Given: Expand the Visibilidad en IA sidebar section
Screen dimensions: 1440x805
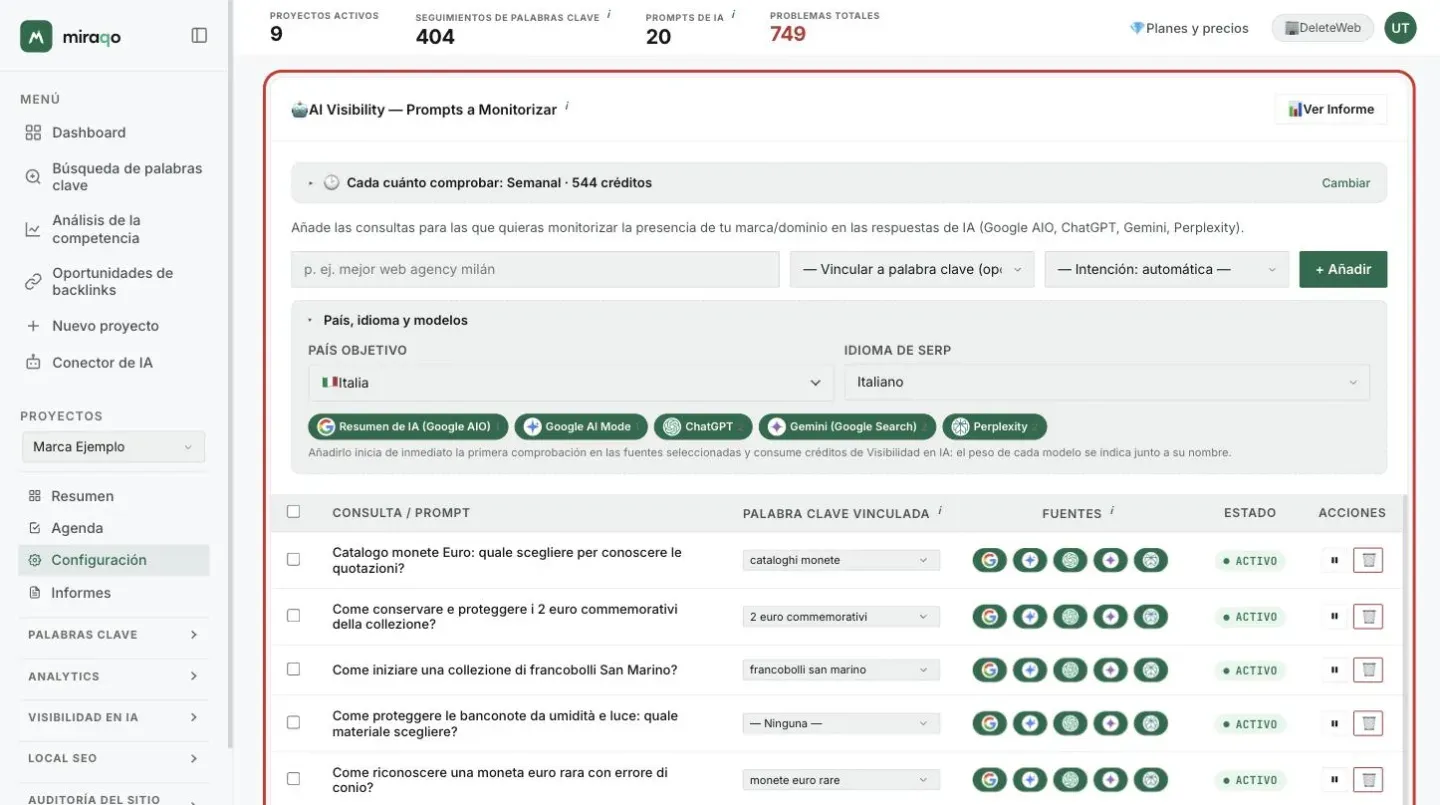Looking at the screenshot, I should click(114, 717).
